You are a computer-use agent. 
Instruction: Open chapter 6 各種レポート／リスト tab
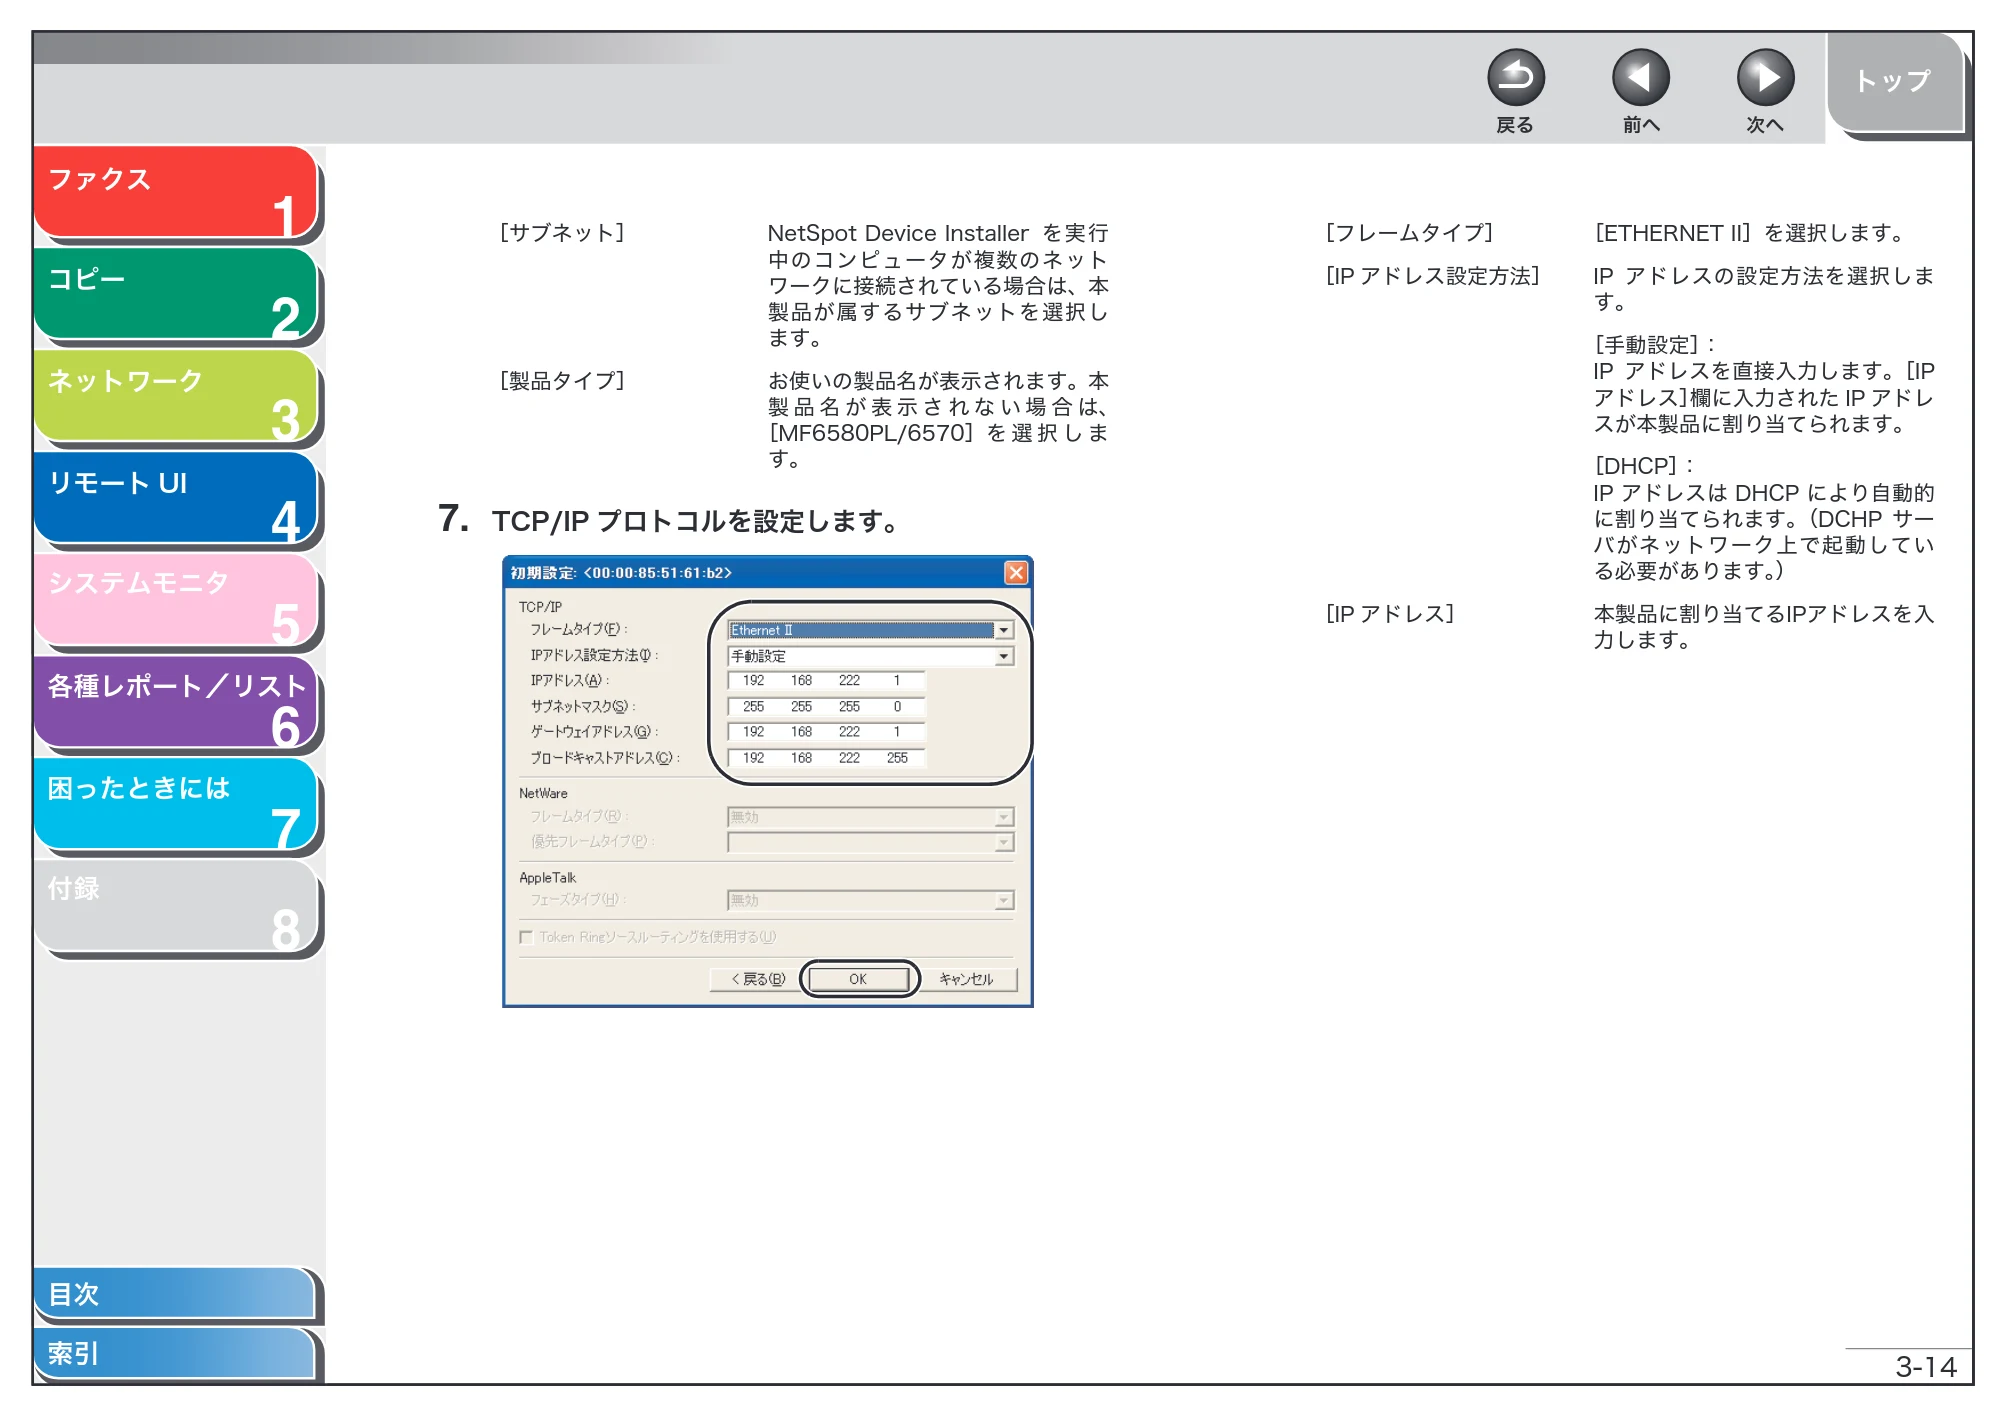point(175,701)
